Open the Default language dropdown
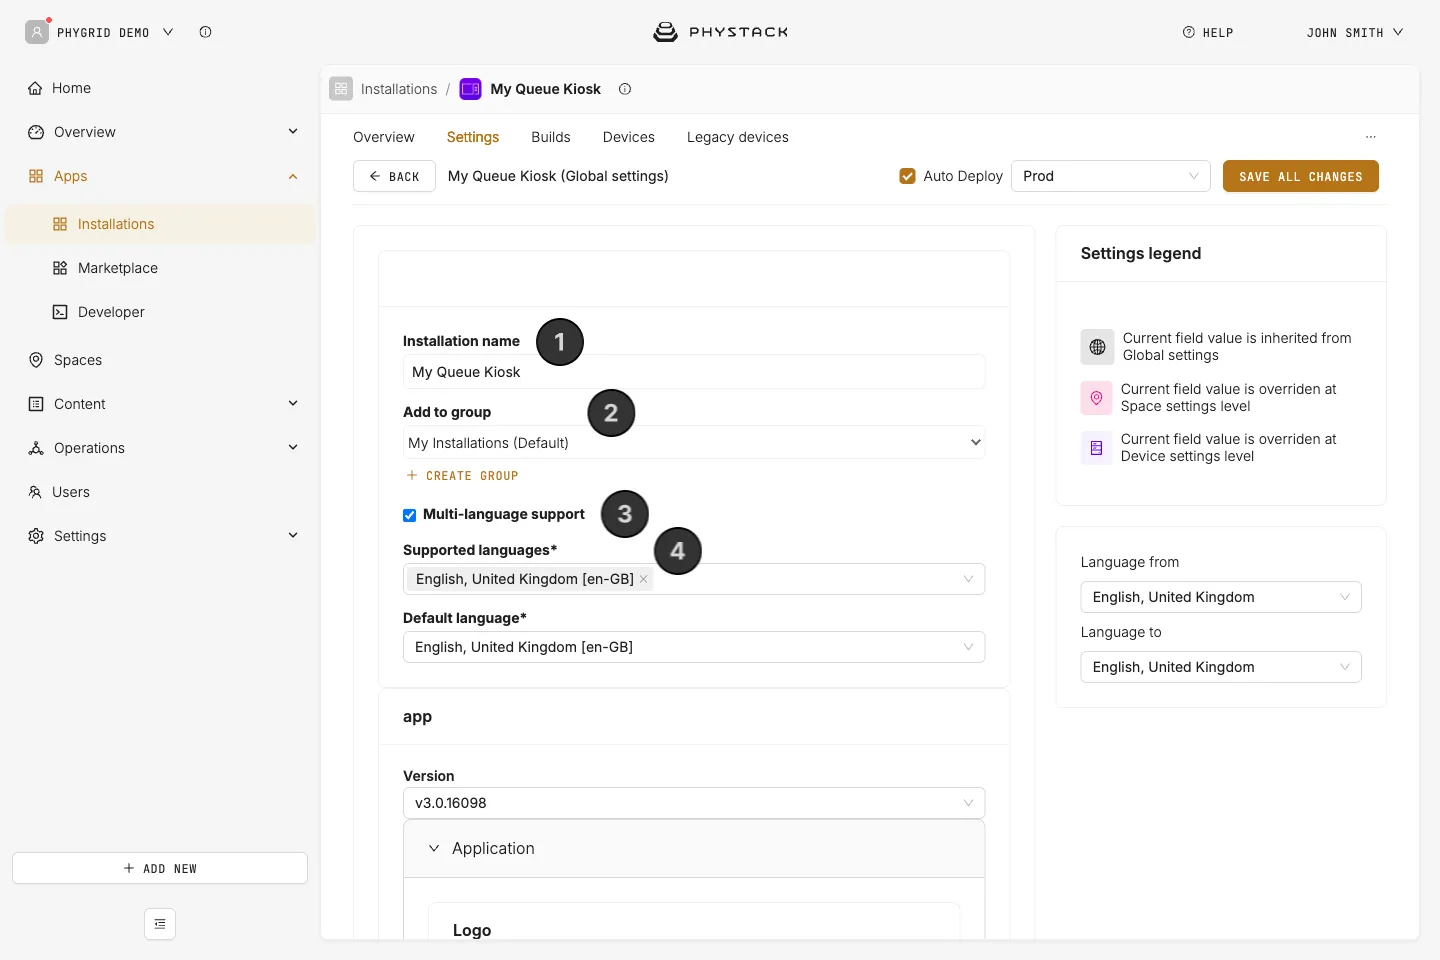Viewport: 1440px width, 960px height. [694, 647]
